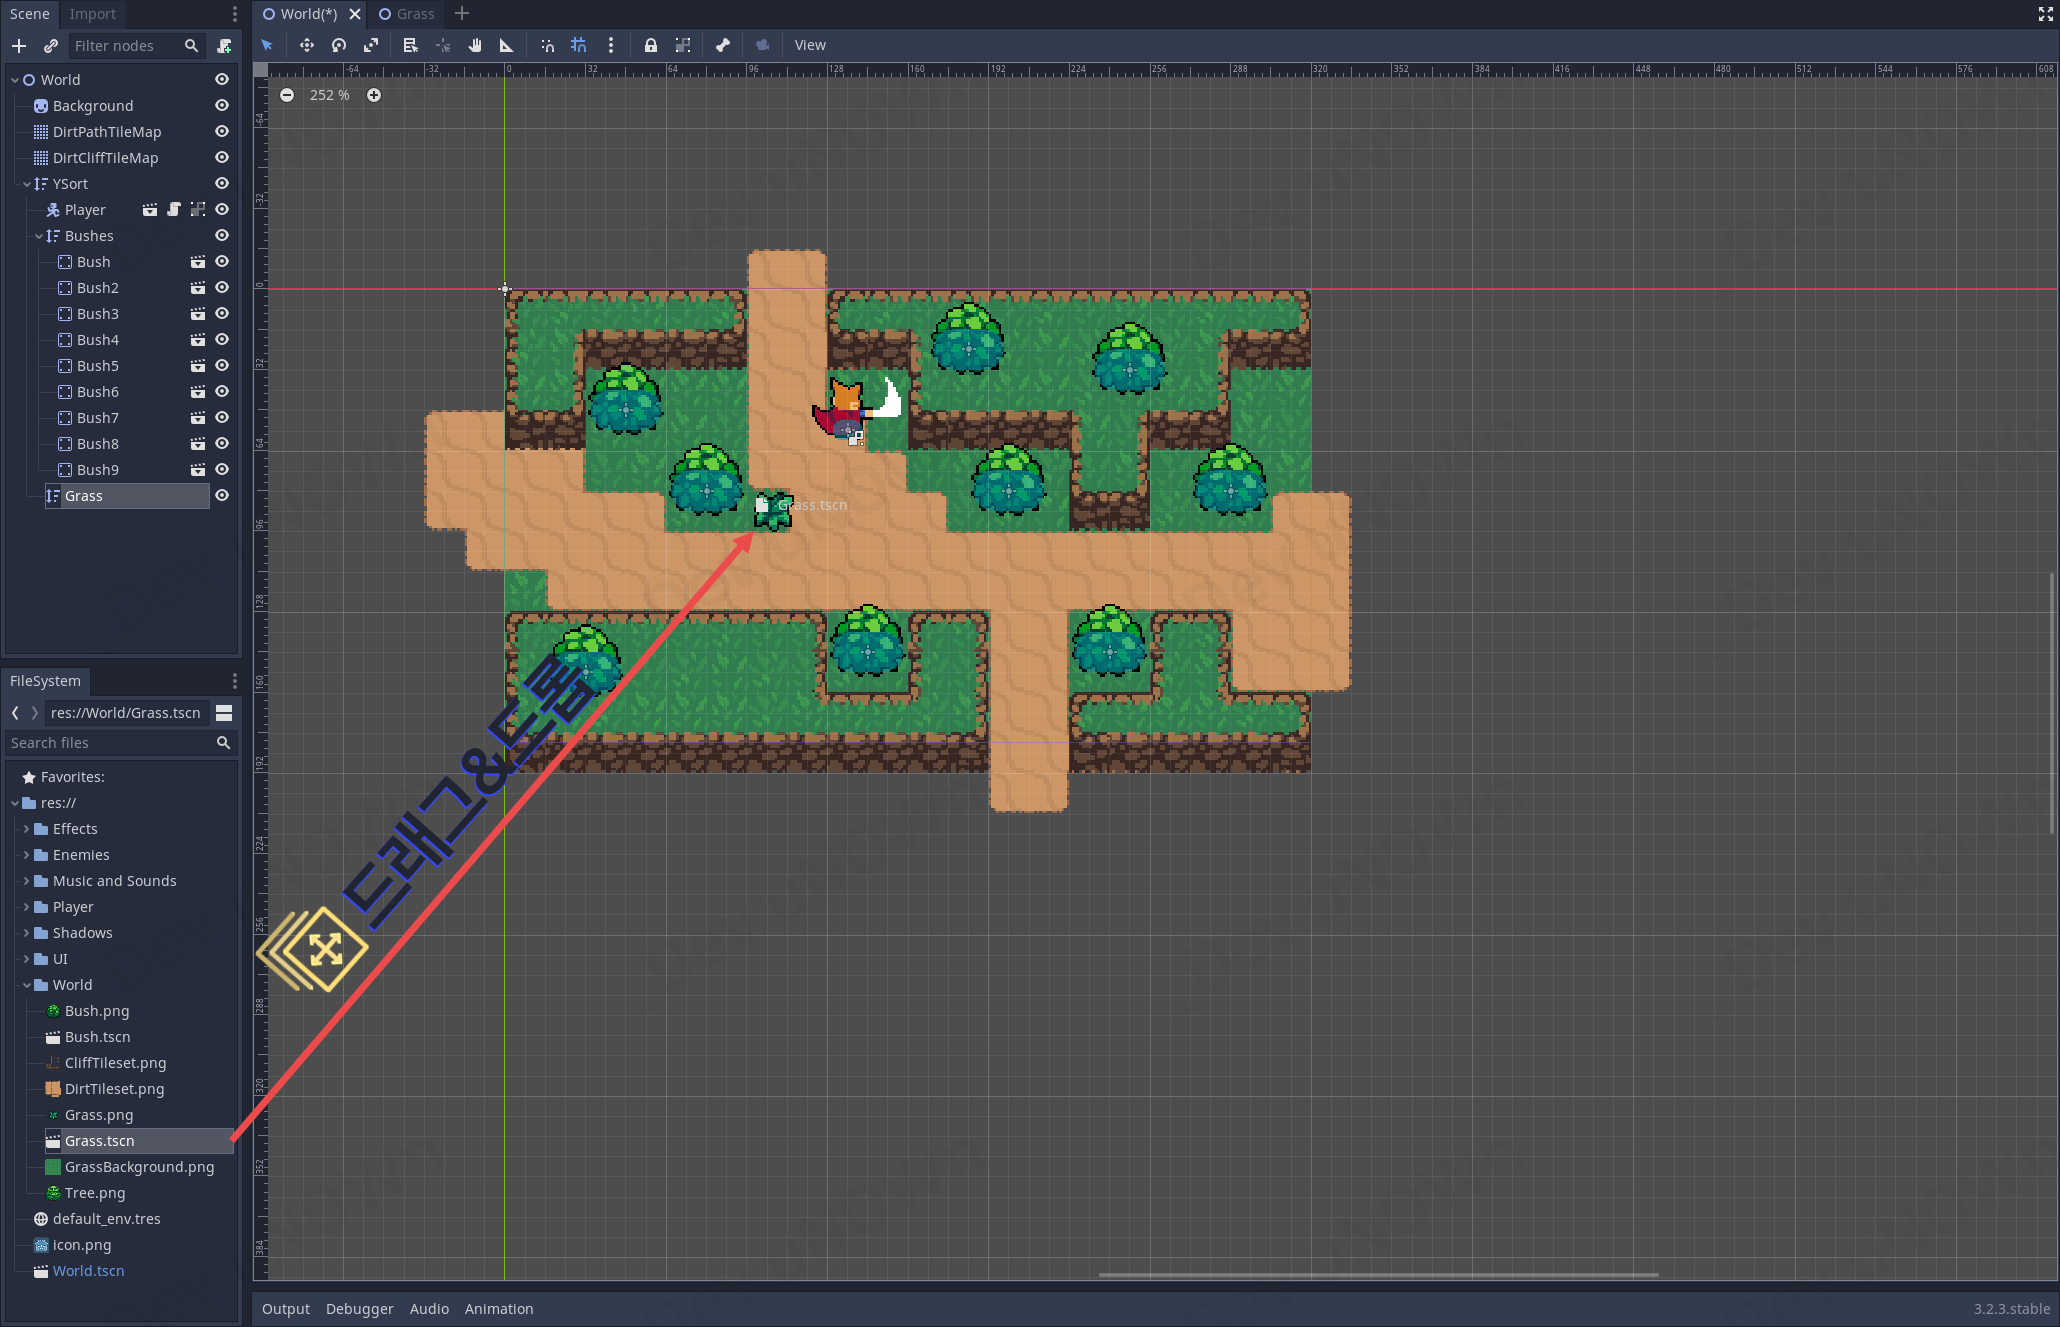Screen dimensions: 2060x1327
Task: Collapse the World folder in FileSystem
Action: pyautogui.click(x=27, y=985)
